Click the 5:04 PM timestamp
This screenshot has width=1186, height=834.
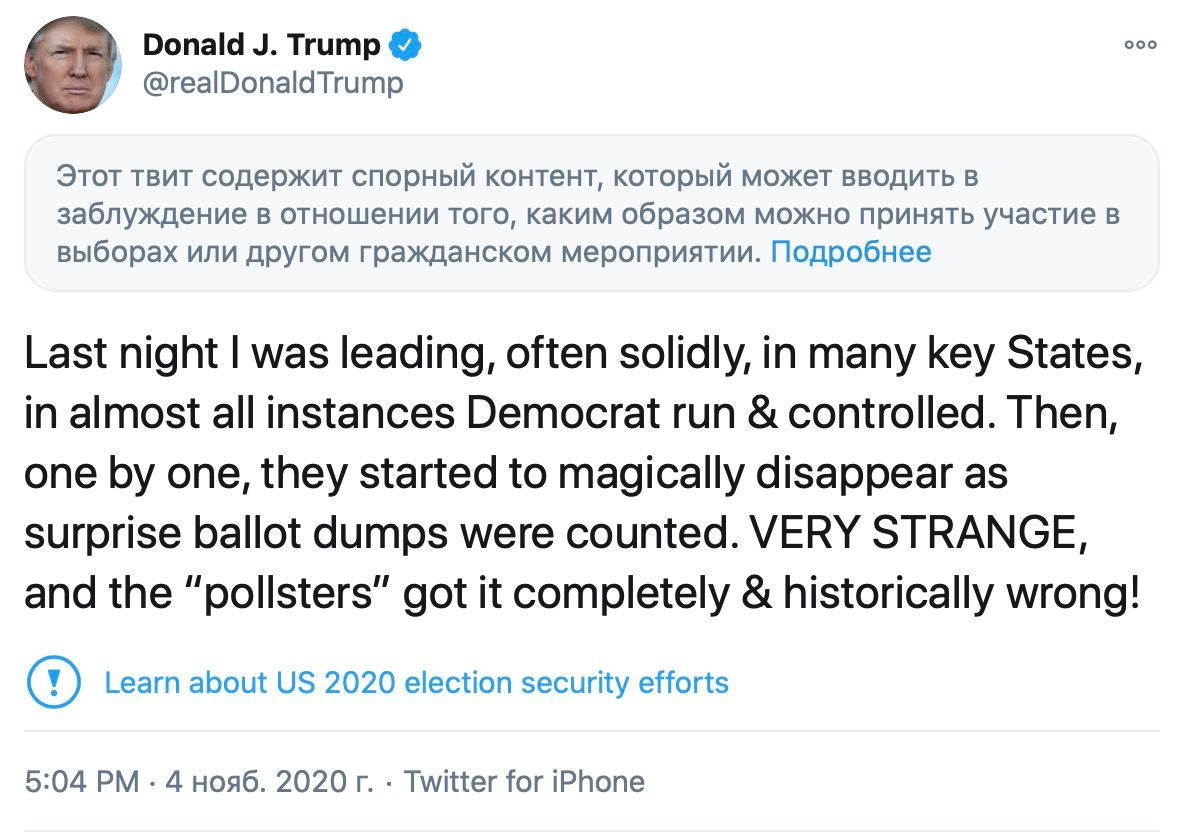[81, 781]
